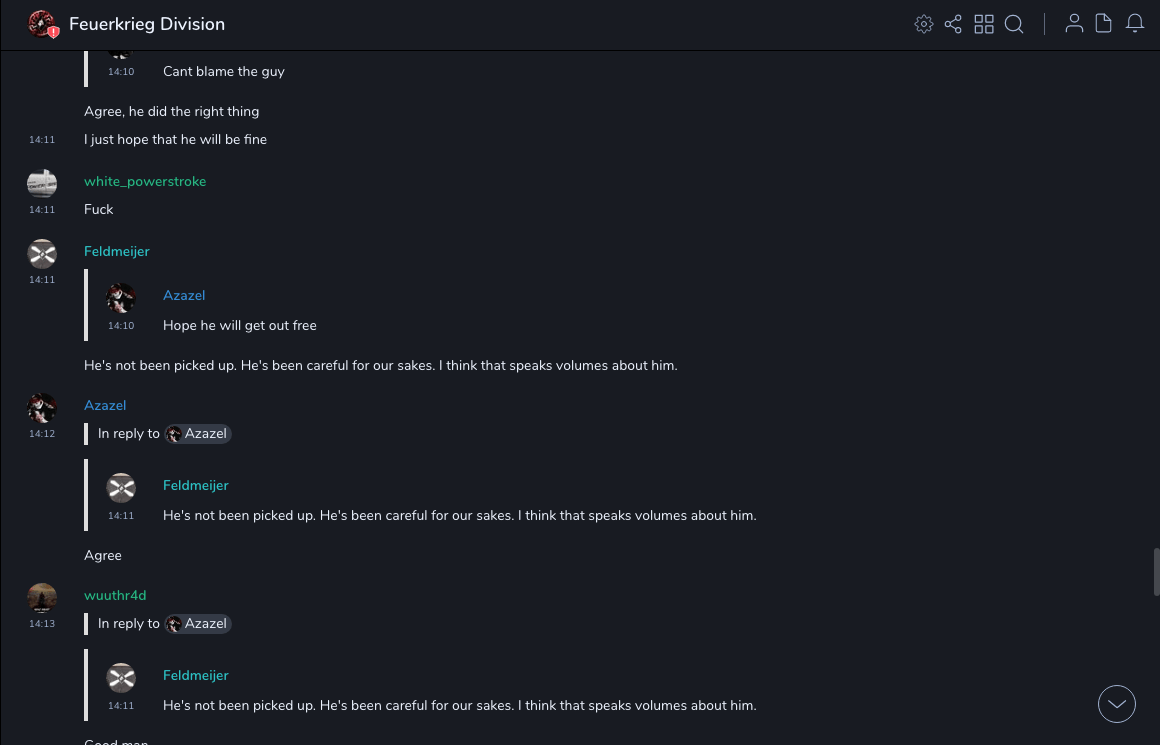Click the share room icon

[953, 24]
